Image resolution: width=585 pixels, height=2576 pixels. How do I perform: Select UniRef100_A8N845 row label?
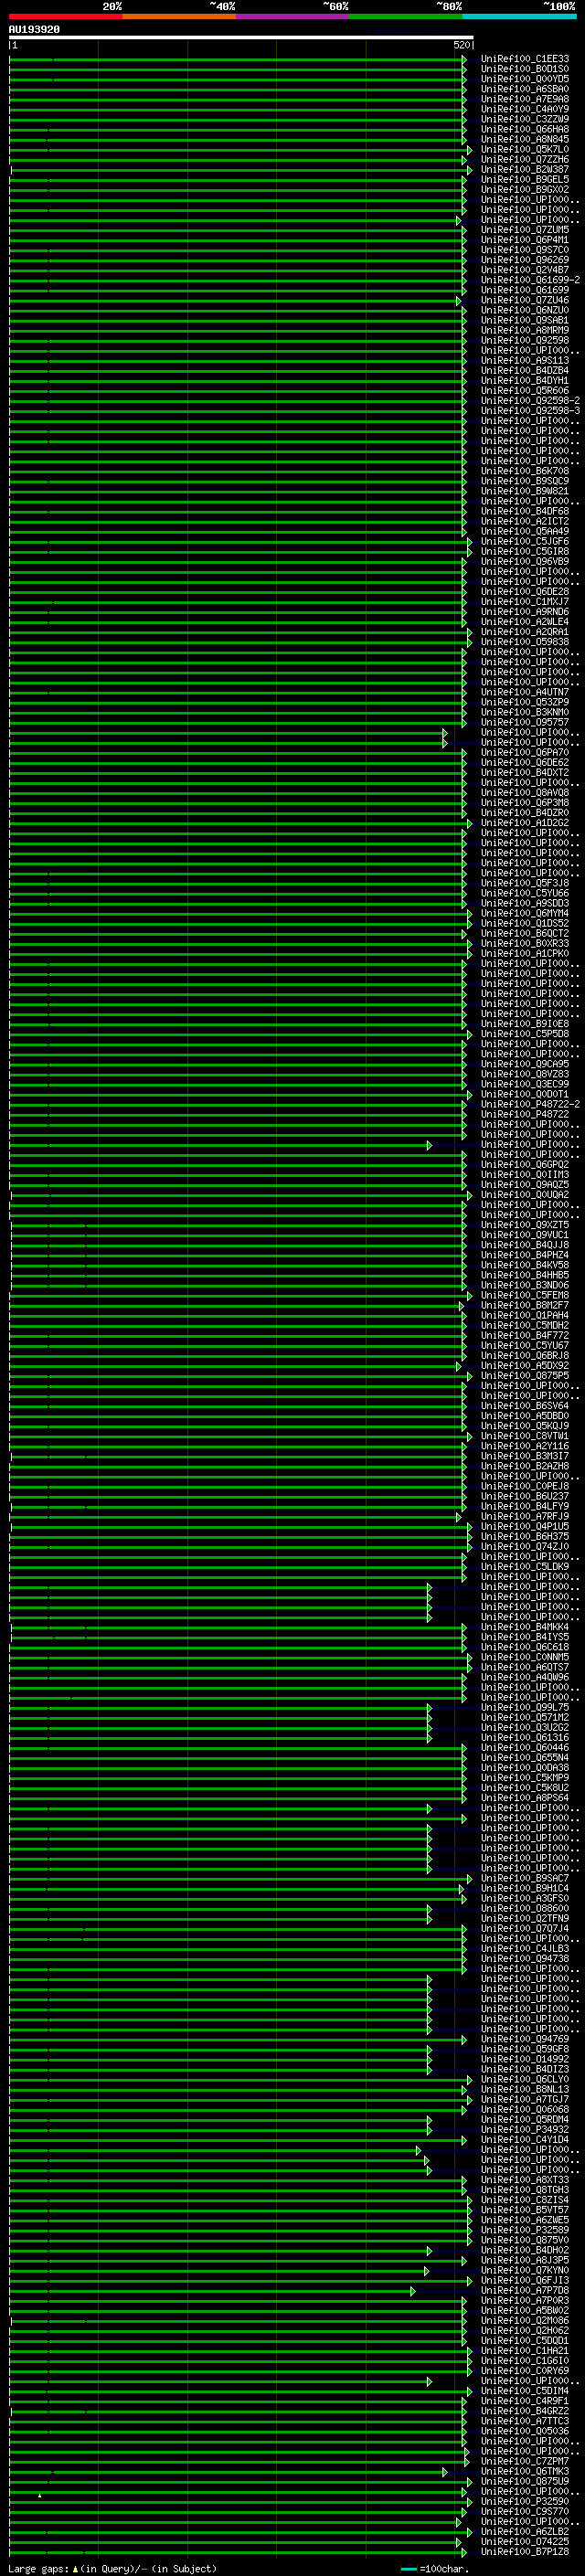525,139
